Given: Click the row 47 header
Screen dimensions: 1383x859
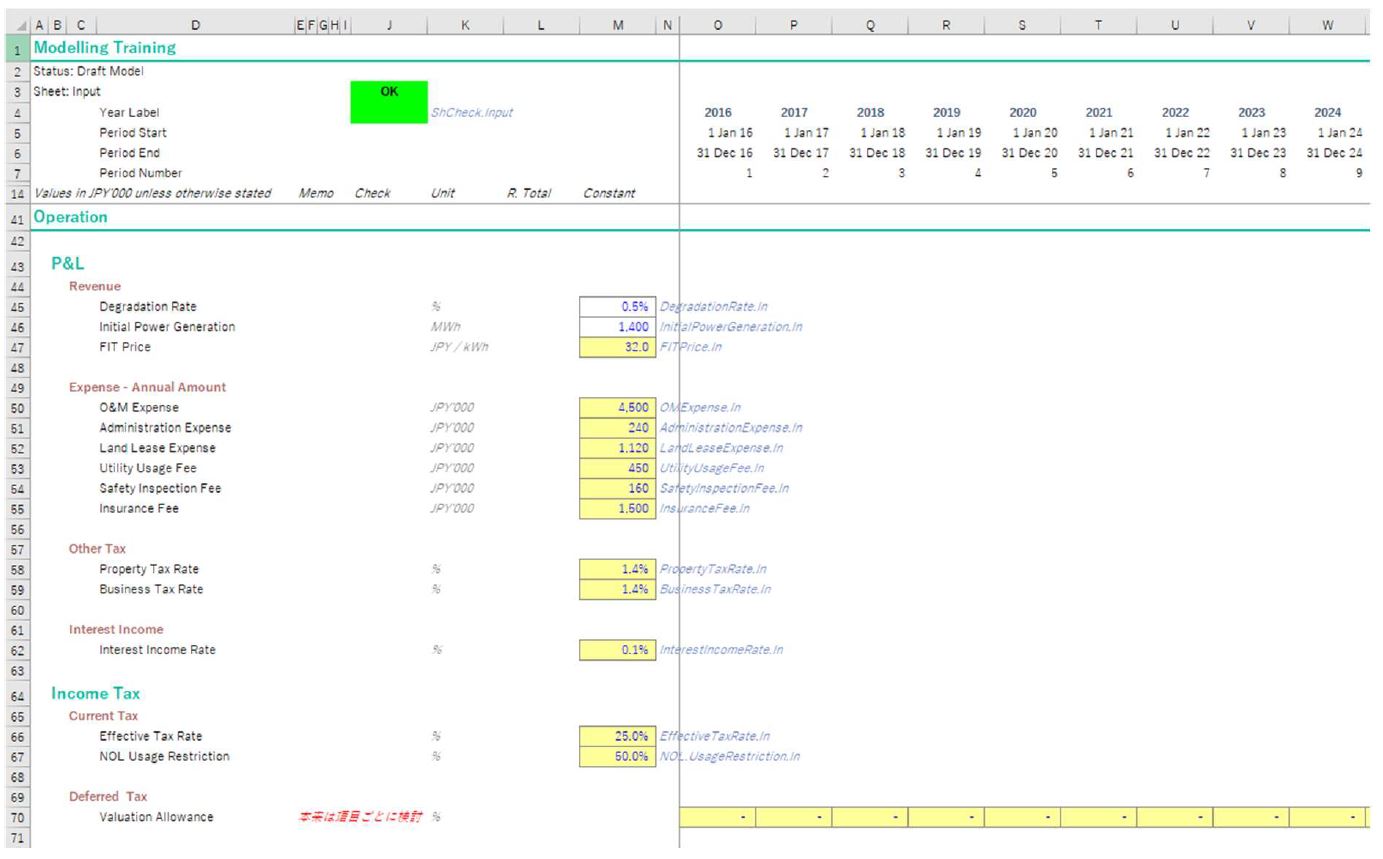Looking at the screenshot, I should click(x=16, y=347).
